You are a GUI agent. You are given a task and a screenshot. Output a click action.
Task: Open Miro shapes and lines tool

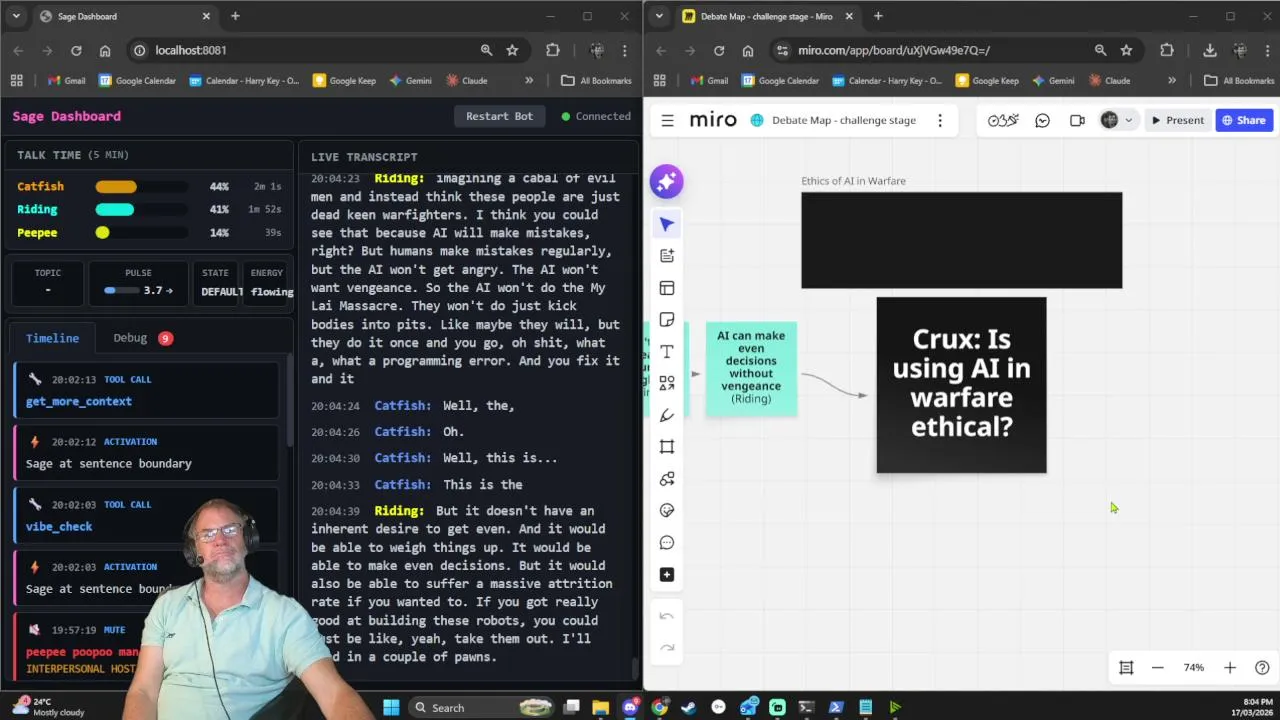pyautogui.click(x=667, y=383)
